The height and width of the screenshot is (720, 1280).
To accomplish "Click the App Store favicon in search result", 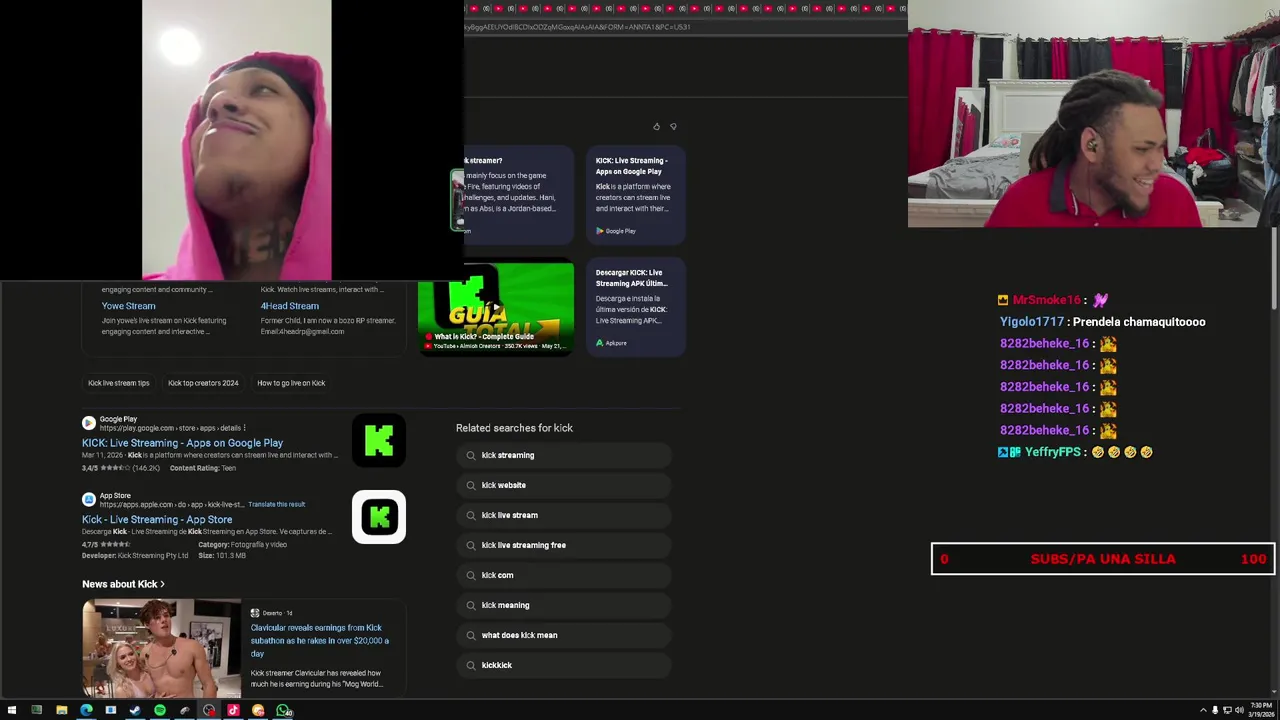I will (x=89, y=499).
